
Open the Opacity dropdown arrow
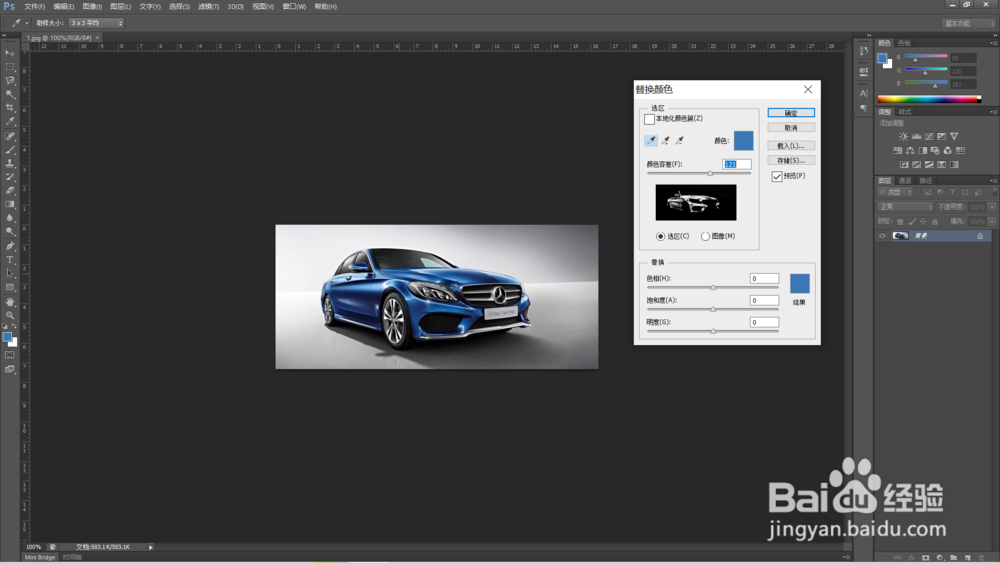pyautogui.click(x=992, y=207)
